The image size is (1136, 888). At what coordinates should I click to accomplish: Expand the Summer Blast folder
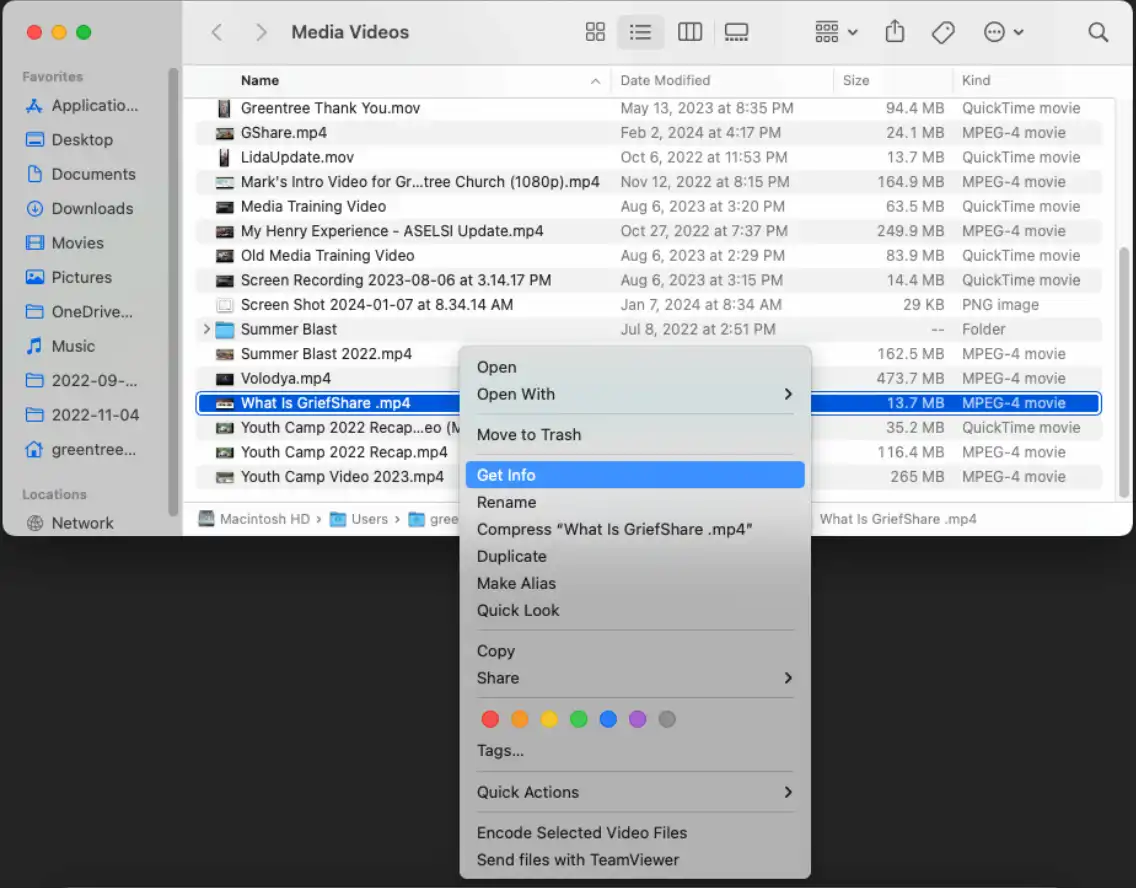click(207, 329)
